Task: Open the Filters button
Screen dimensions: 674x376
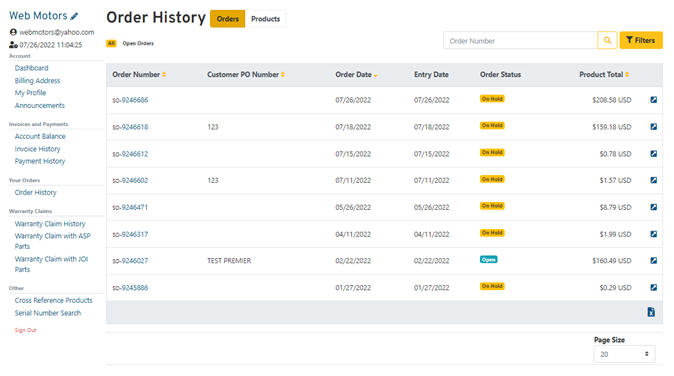Action: click(x=640, y=40)
